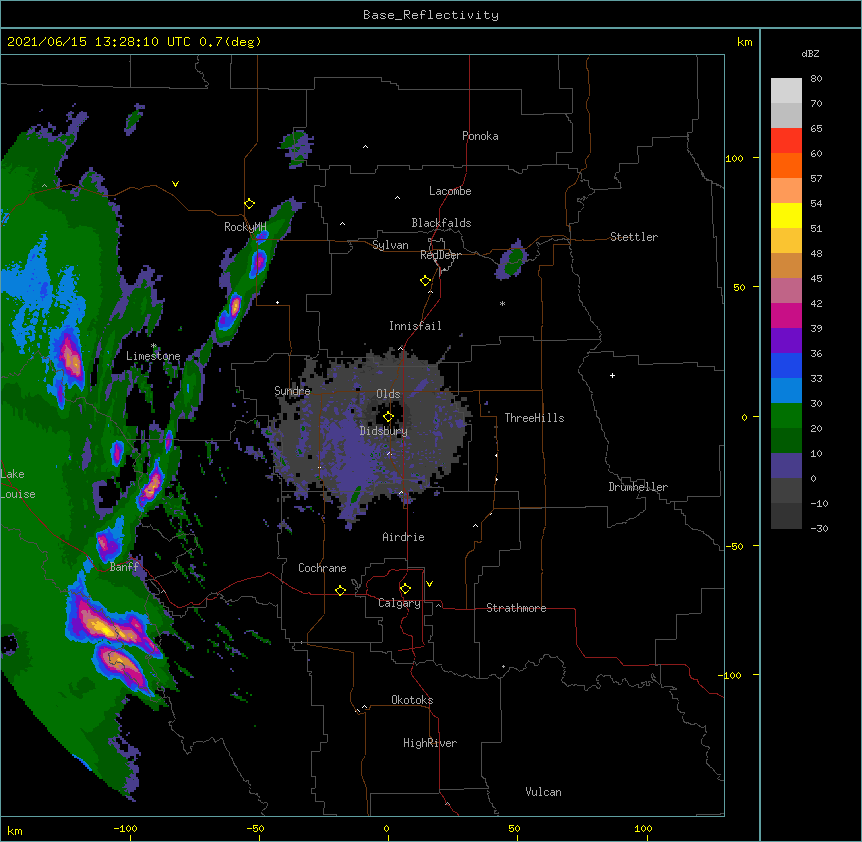Click the HighRiver label
The image size is (862, 842).
(x=430, y=743)
